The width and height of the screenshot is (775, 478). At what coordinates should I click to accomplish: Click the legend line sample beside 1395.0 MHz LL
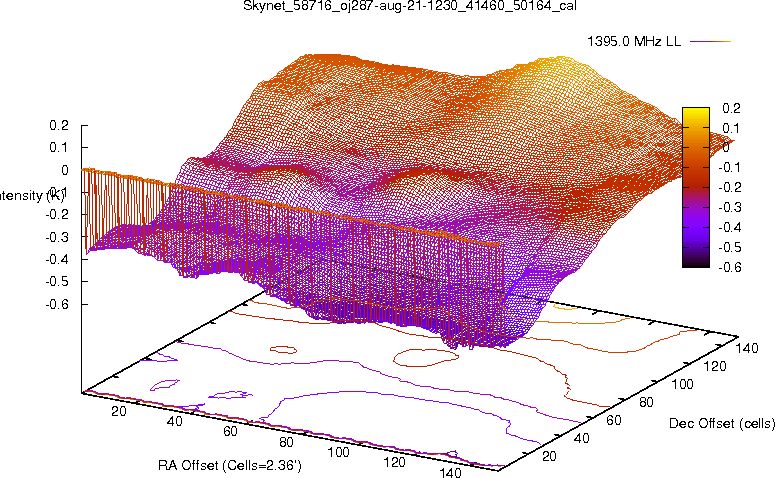710,42
